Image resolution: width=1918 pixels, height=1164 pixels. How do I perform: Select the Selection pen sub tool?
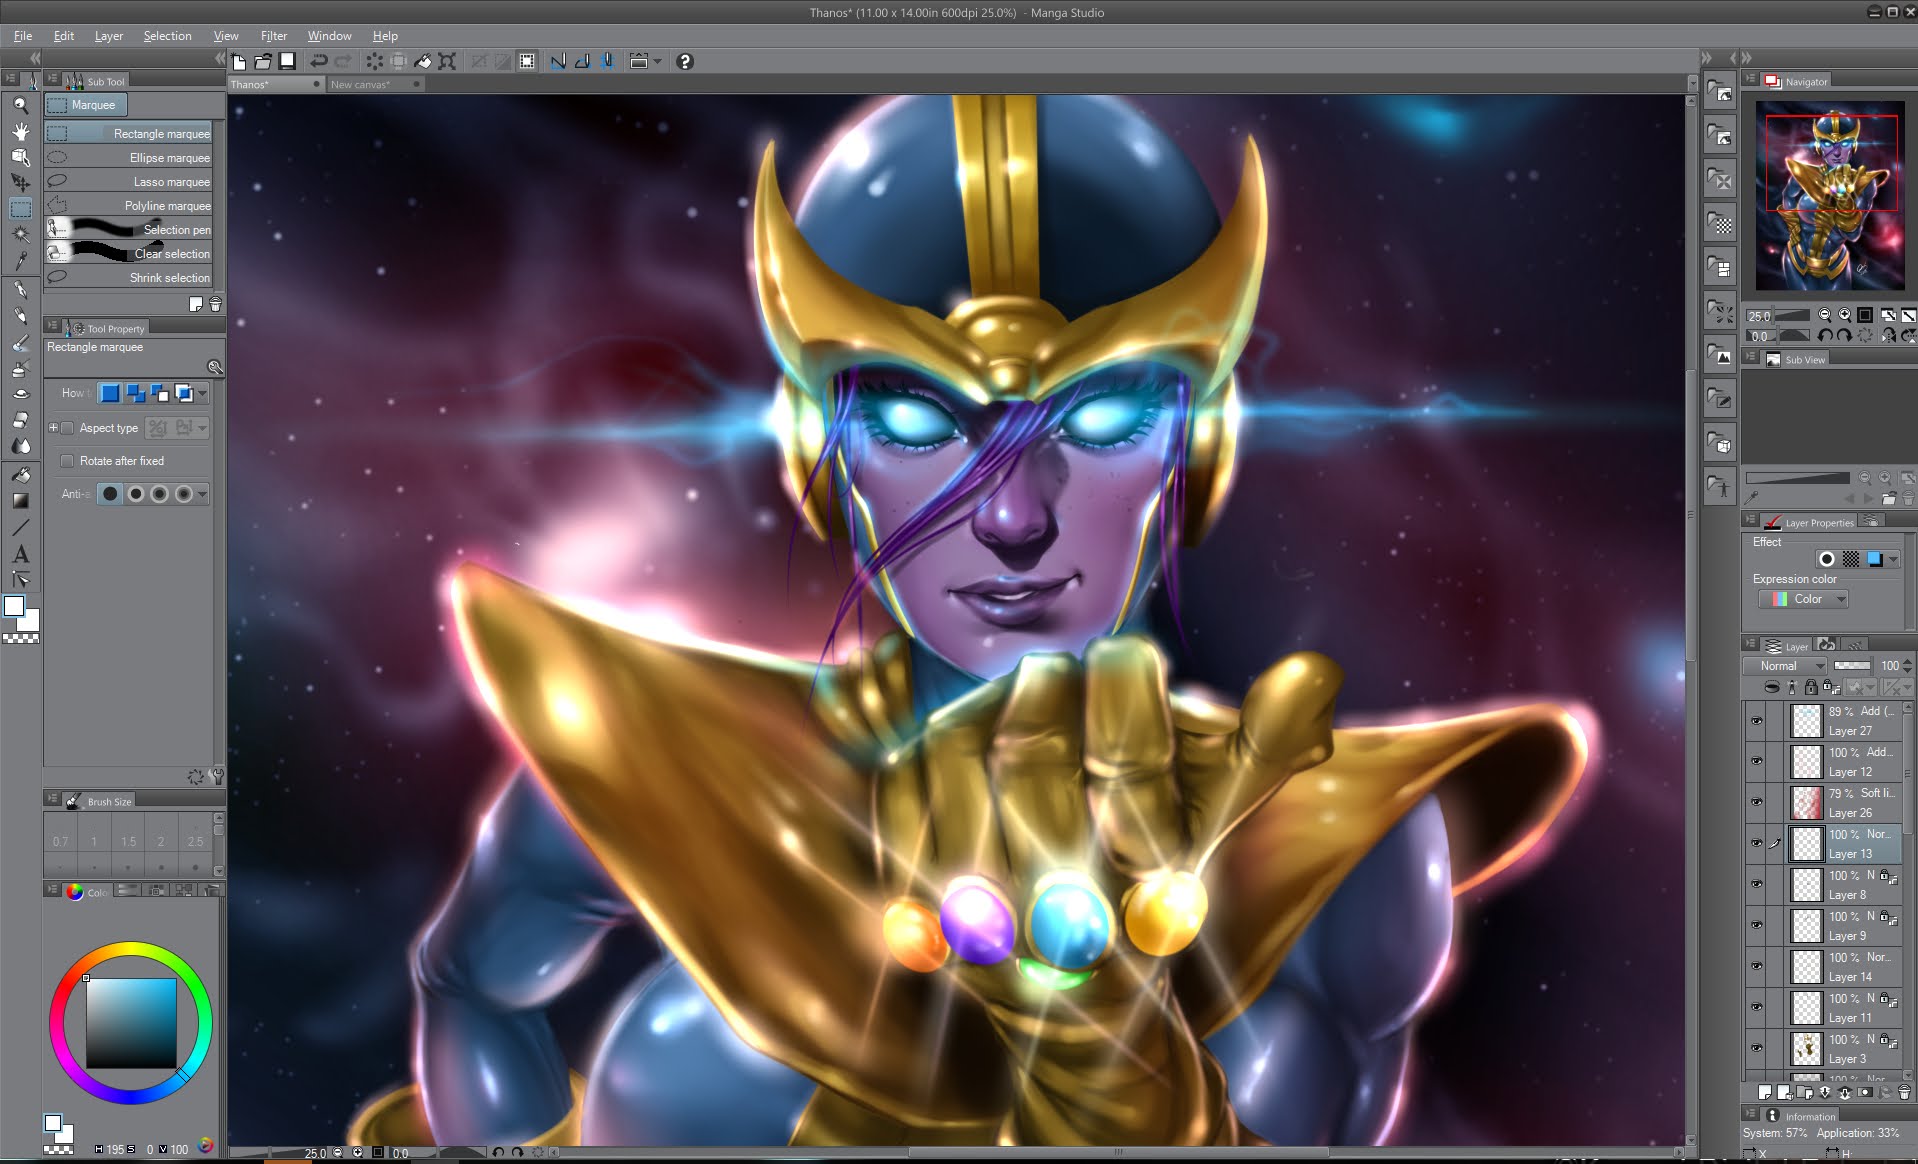133,229
